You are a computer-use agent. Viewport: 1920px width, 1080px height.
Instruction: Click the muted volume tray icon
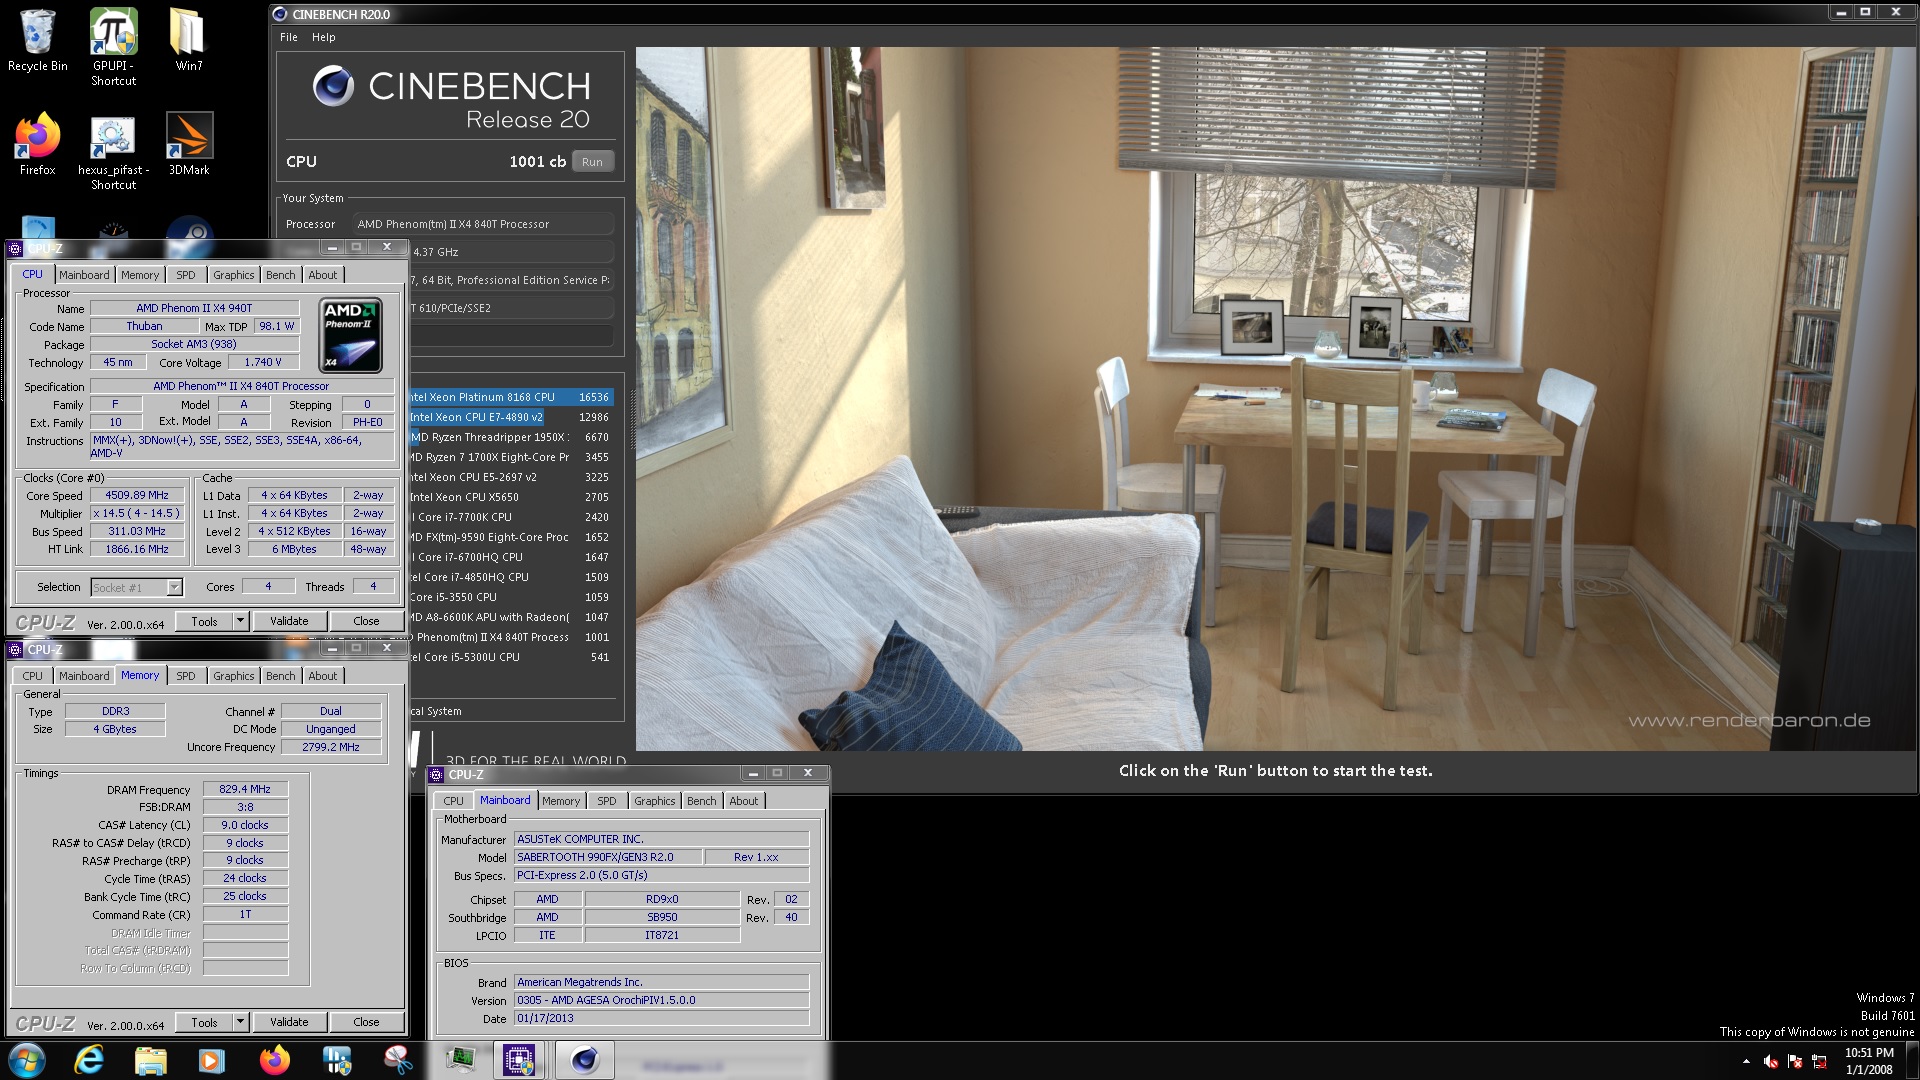click(x=1771, y=1061)
